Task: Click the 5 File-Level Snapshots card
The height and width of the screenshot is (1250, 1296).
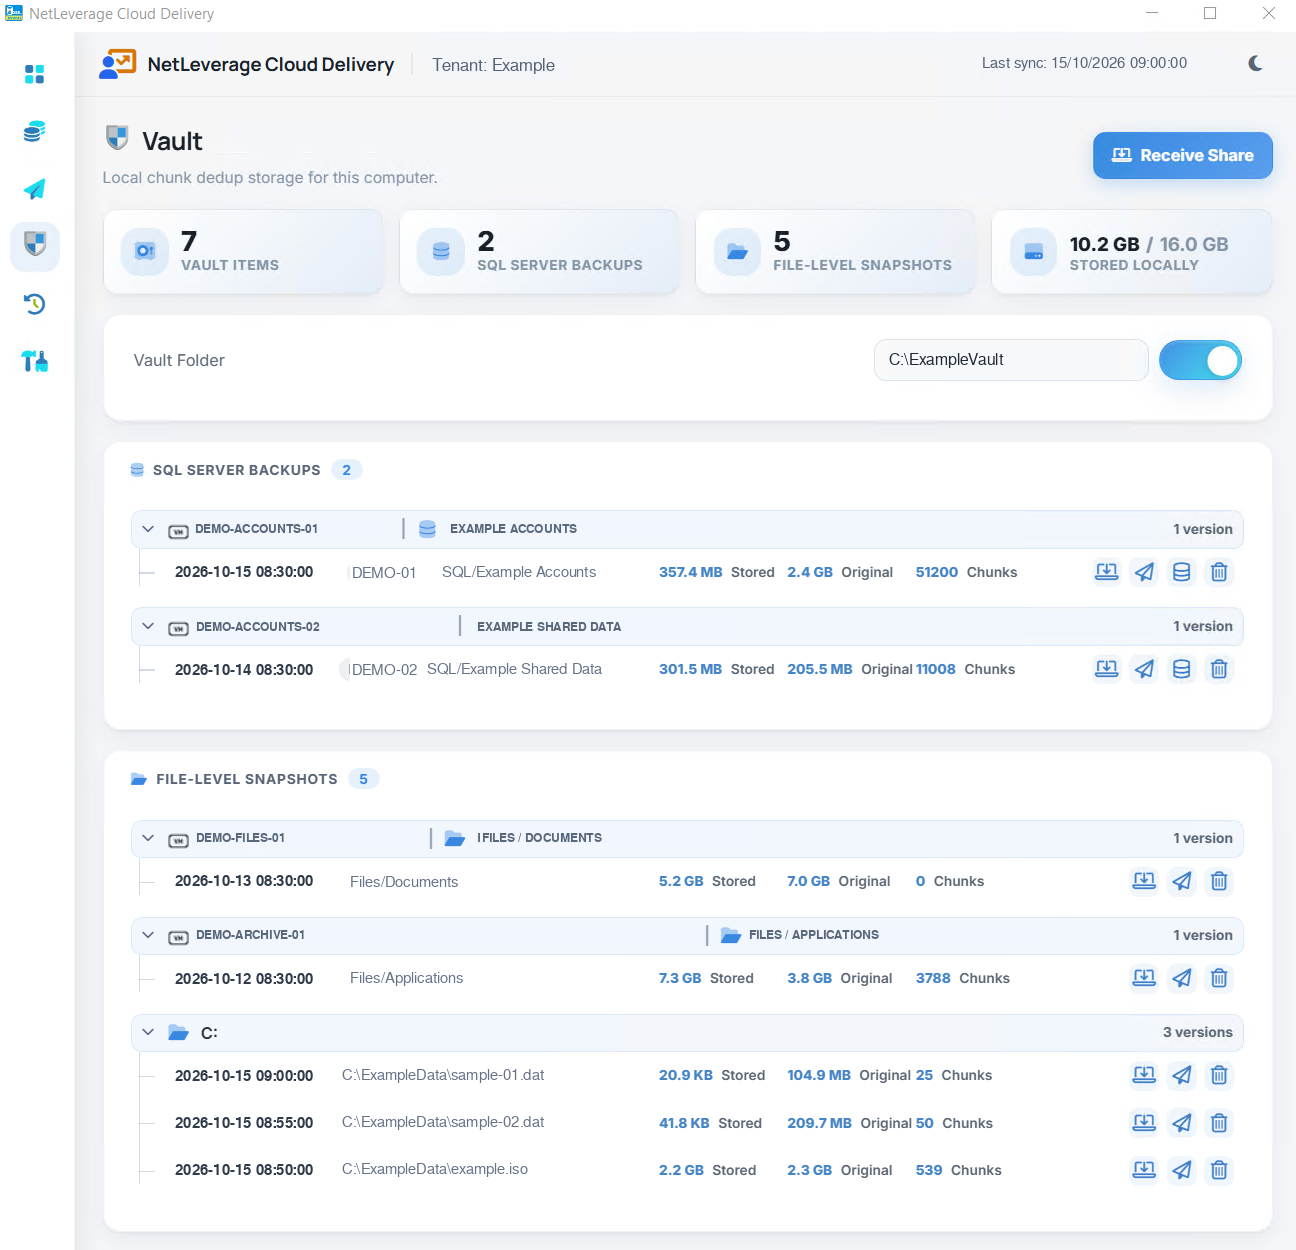Action: pyautogui.click(x=835, y=252)
